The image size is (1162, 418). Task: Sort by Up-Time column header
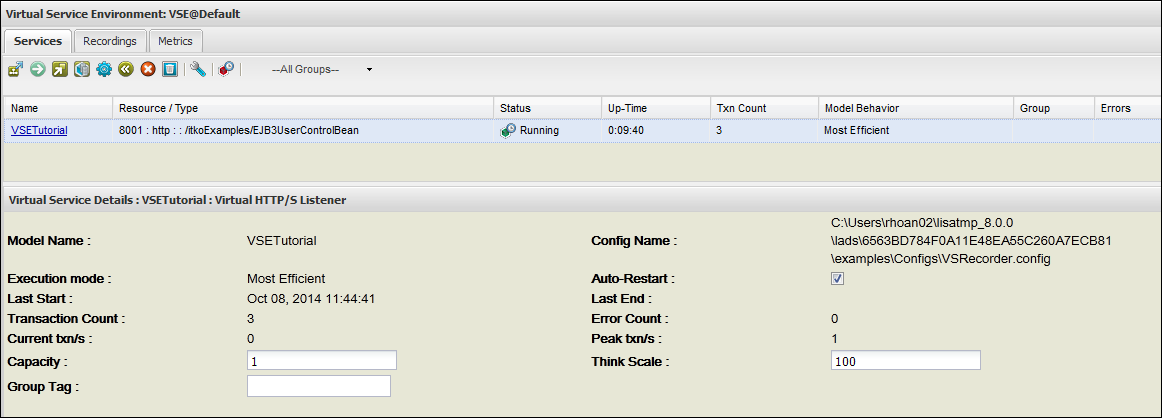[x=654, y=108]
